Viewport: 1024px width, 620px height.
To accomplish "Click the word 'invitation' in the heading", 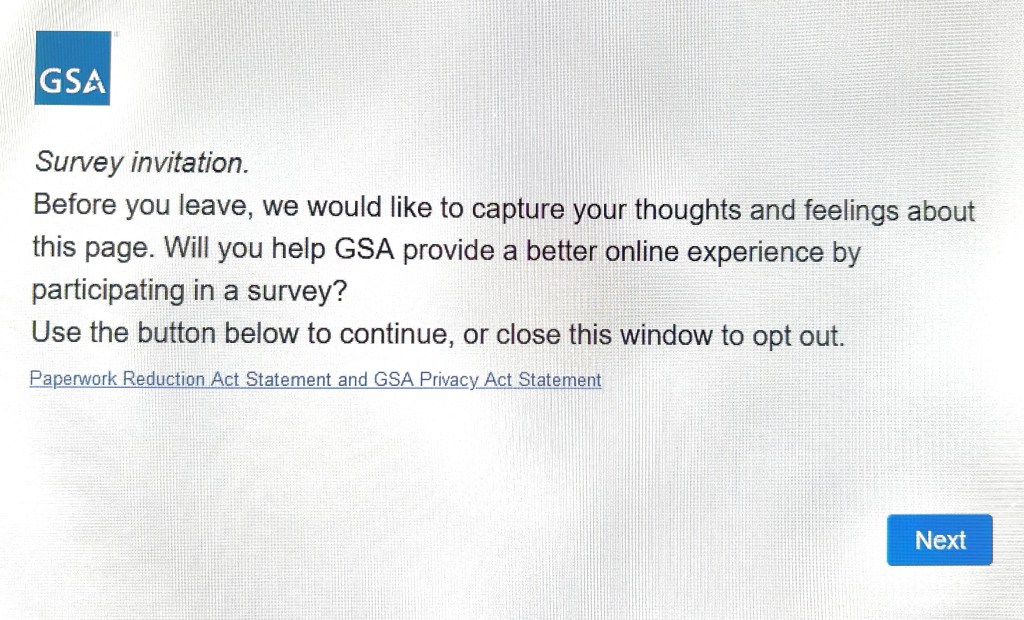I will click(189, 162).
